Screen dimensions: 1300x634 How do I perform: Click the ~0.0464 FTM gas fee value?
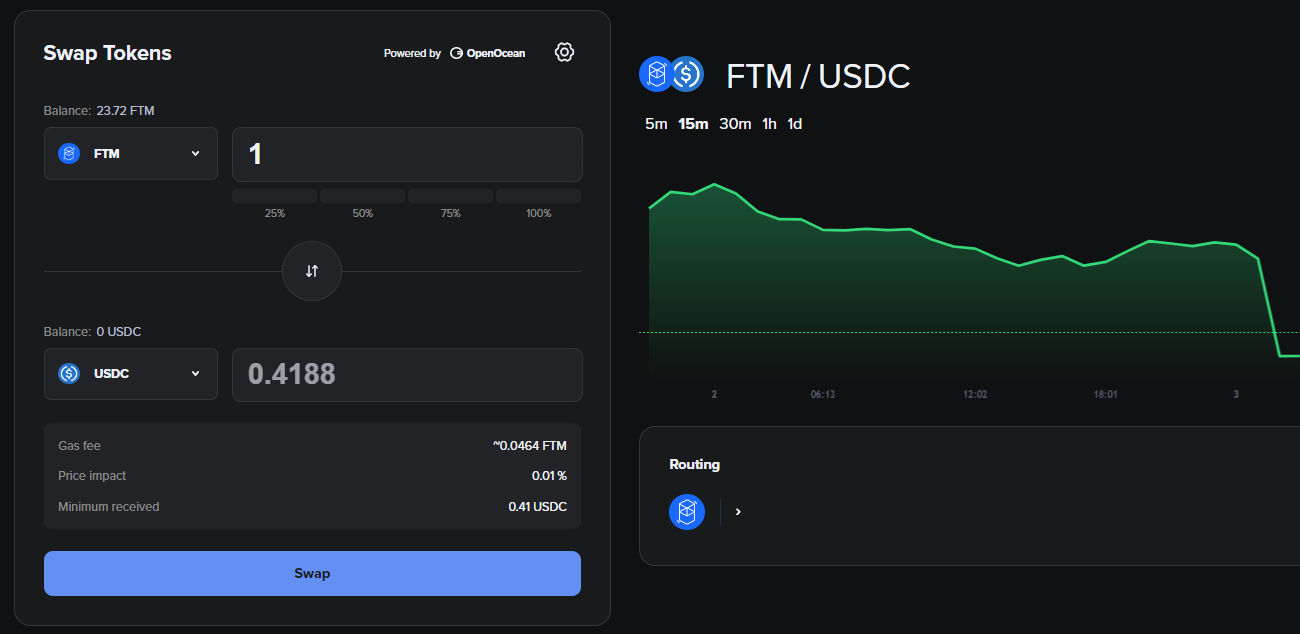click(530, 446)
